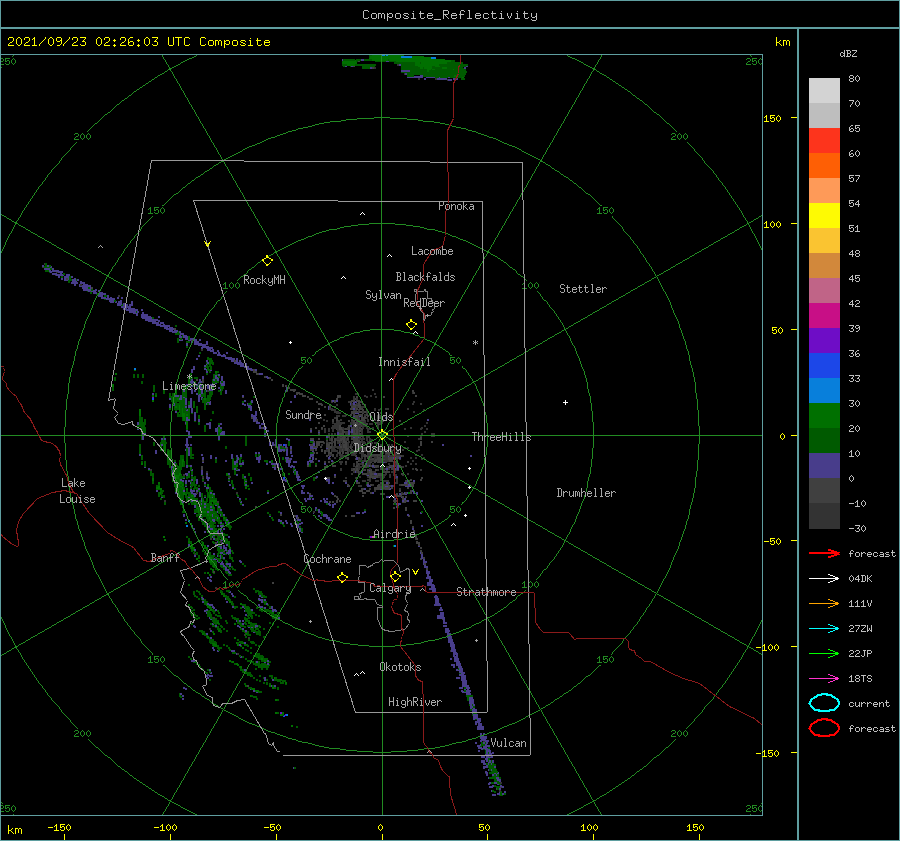Click the HighRiver town label
The height and width of the screenshot is (841, 900).
click(415, 702)
